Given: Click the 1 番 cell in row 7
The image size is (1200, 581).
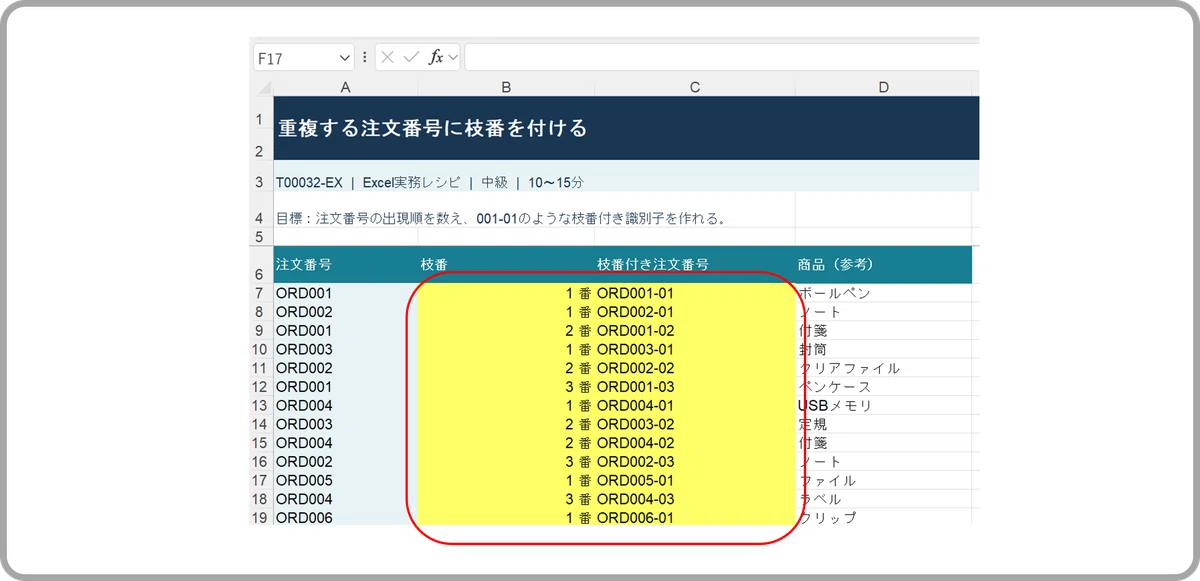Looking at the screenshot, I should pyautogui.click(x=506, y=293).
